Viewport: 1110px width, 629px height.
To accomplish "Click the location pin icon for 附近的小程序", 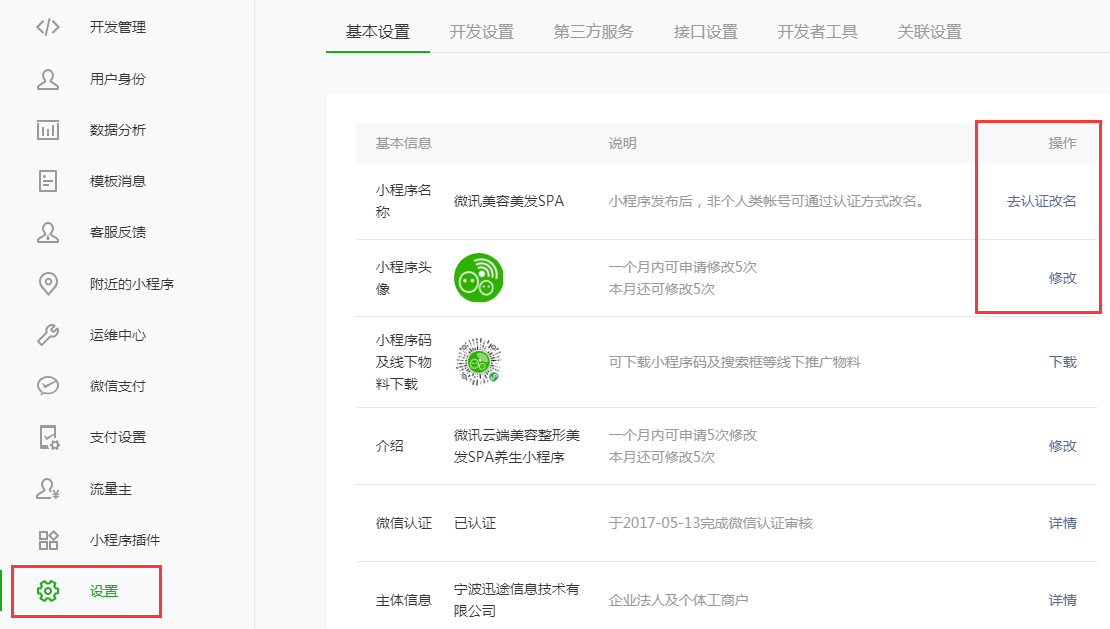I will (x=48, y=283).
